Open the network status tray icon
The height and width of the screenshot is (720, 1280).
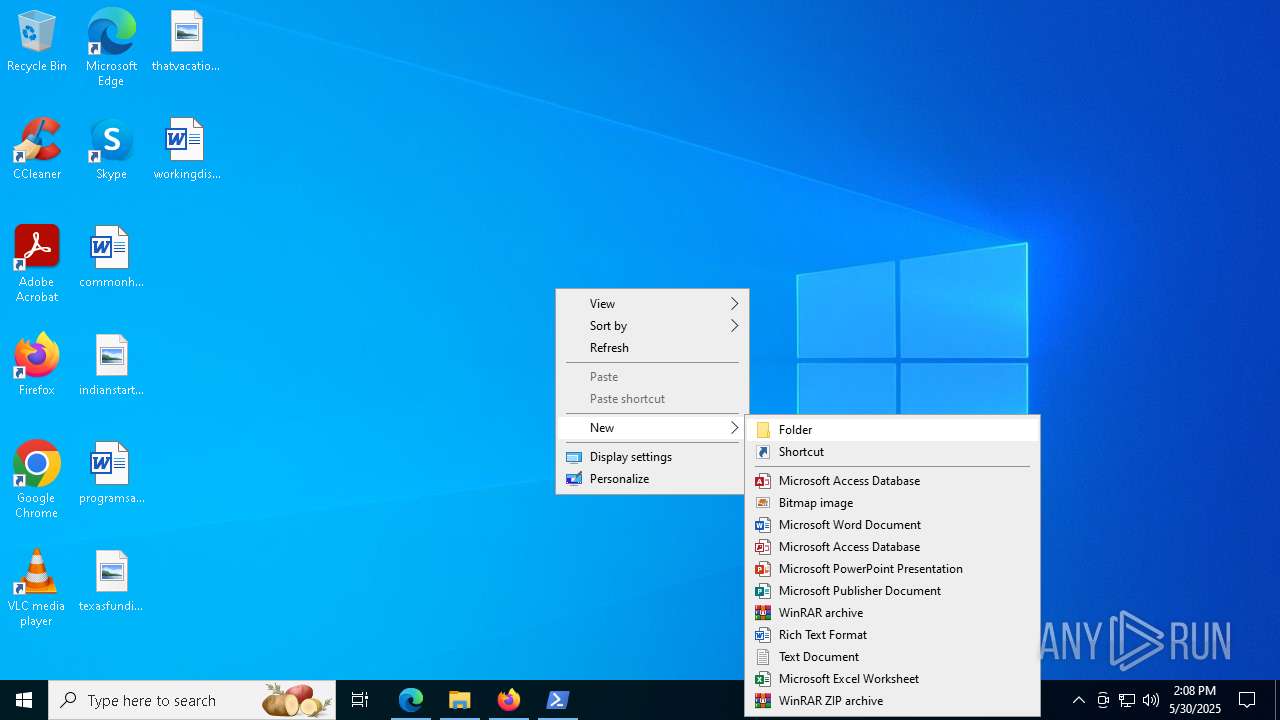pyautogui.click(x=1127, y=700)
